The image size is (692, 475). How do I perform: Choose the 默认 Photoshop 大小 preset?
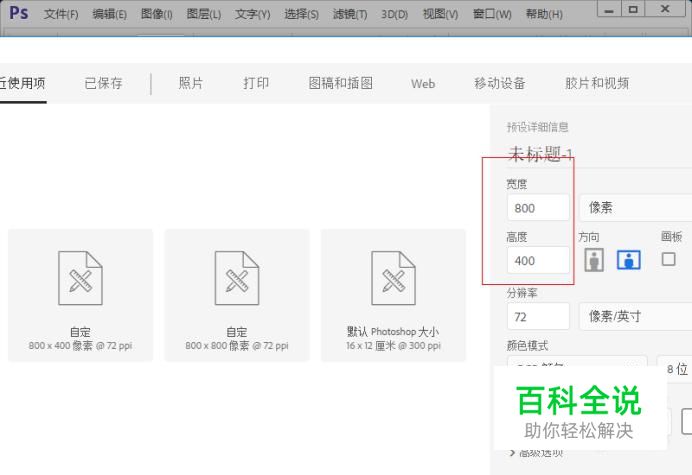[x=393, y=295]
